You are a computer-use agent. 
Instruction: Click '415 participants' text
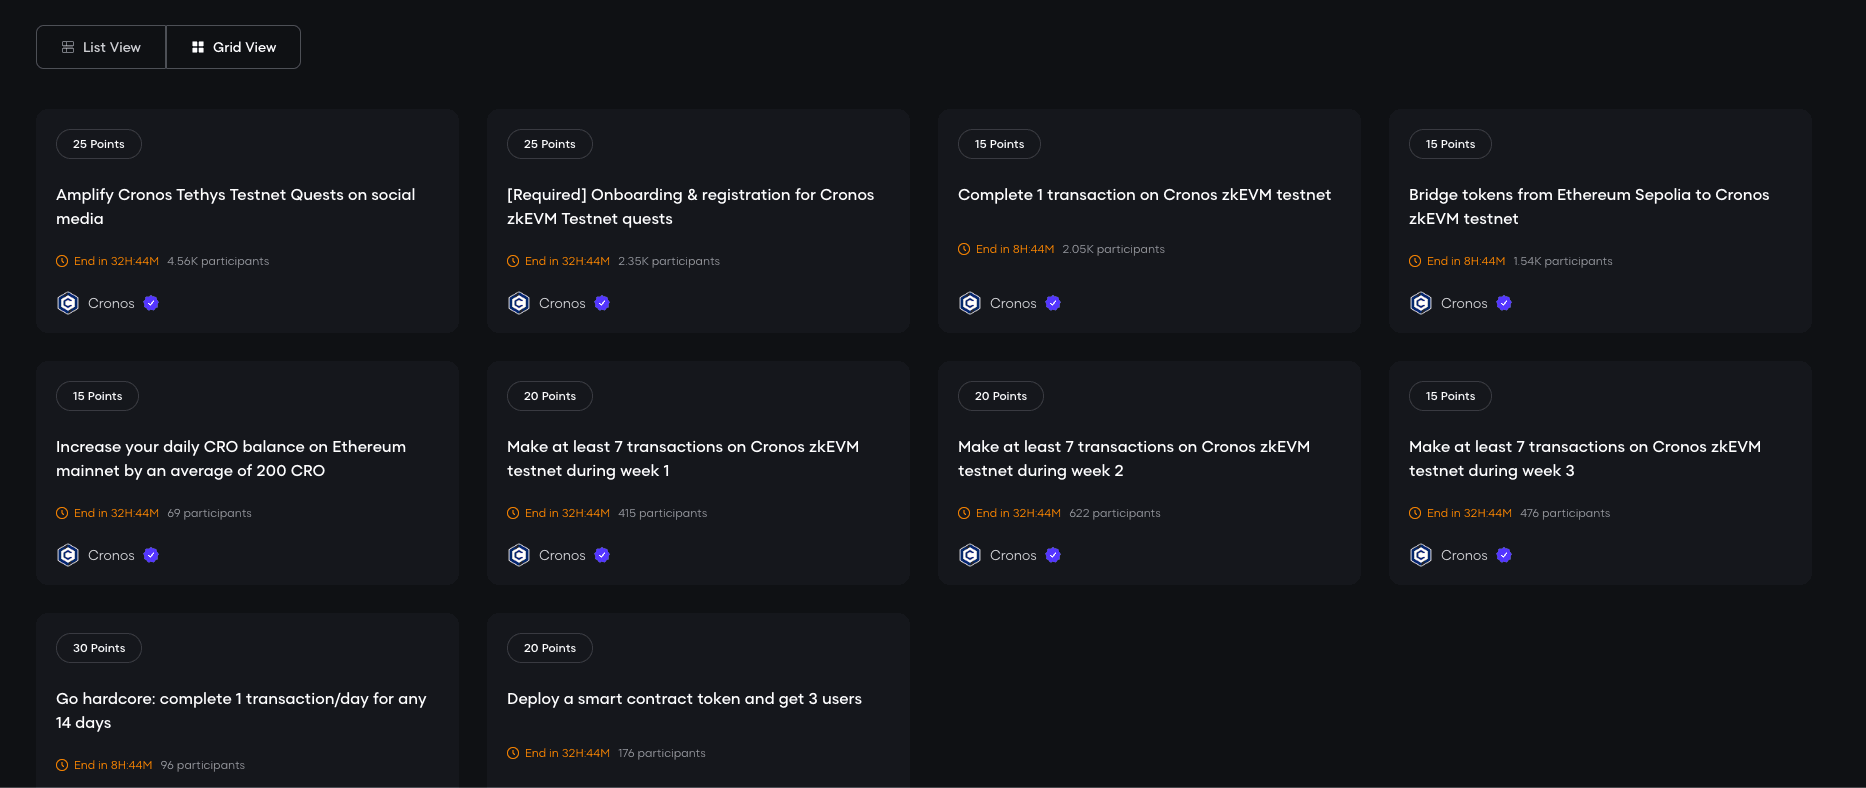tap(663, 513)
